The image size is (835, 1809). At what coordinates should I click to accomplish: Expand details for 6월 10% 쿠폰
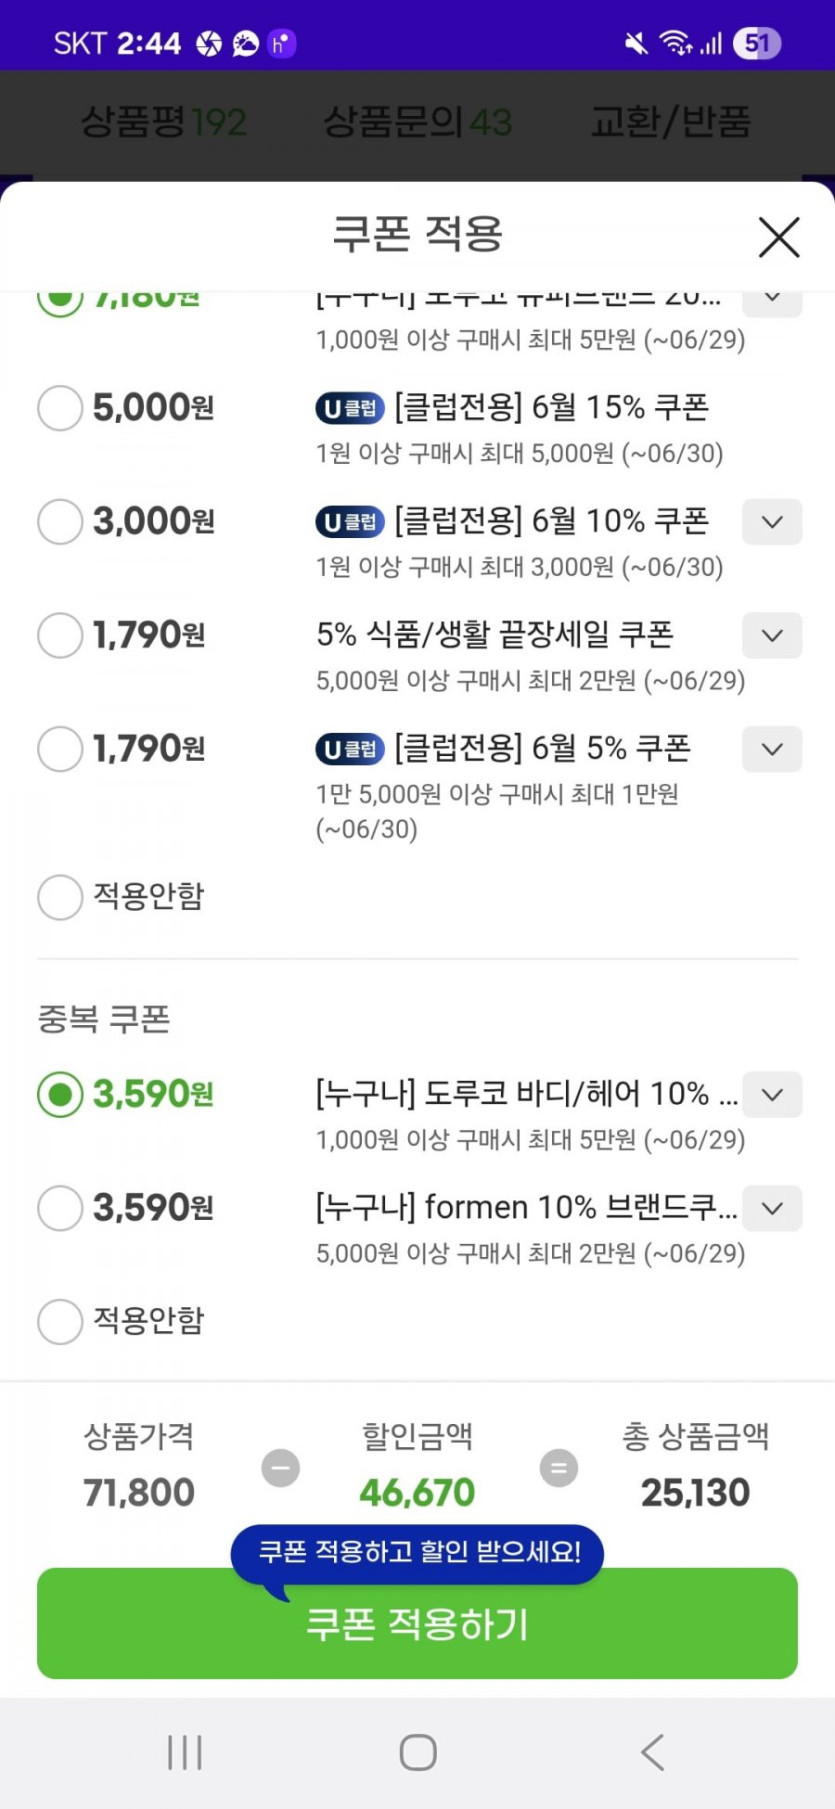(x=771, y=522)
